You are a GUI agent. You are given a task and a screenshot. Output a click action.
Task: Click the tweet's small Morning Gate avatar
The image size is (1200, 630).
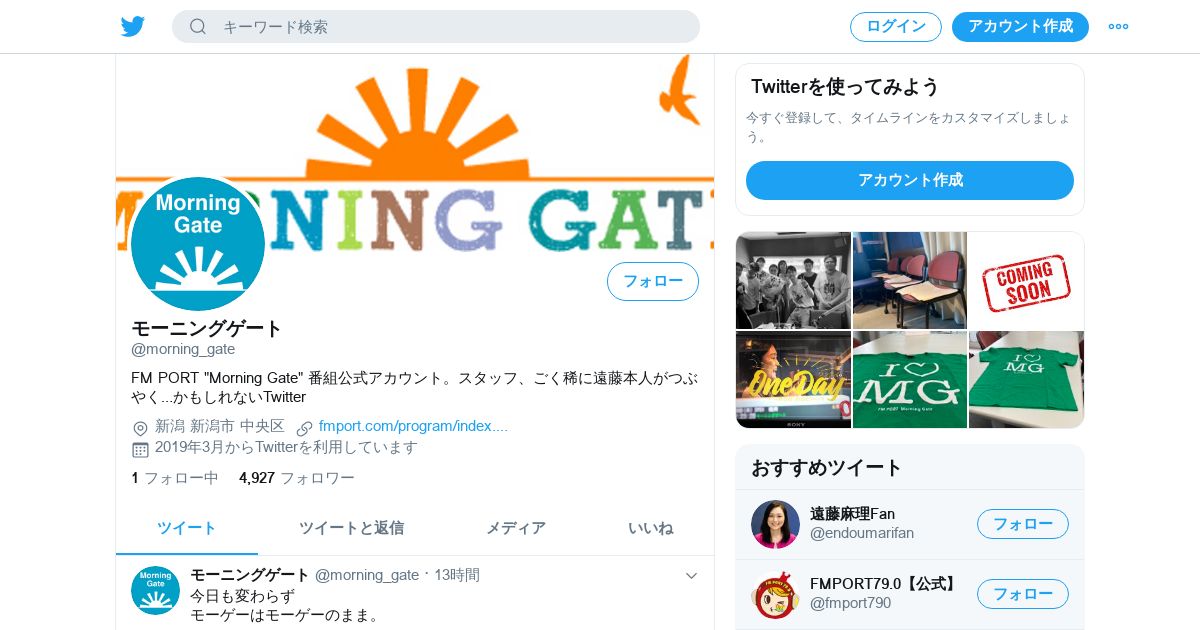coord(155,590)
